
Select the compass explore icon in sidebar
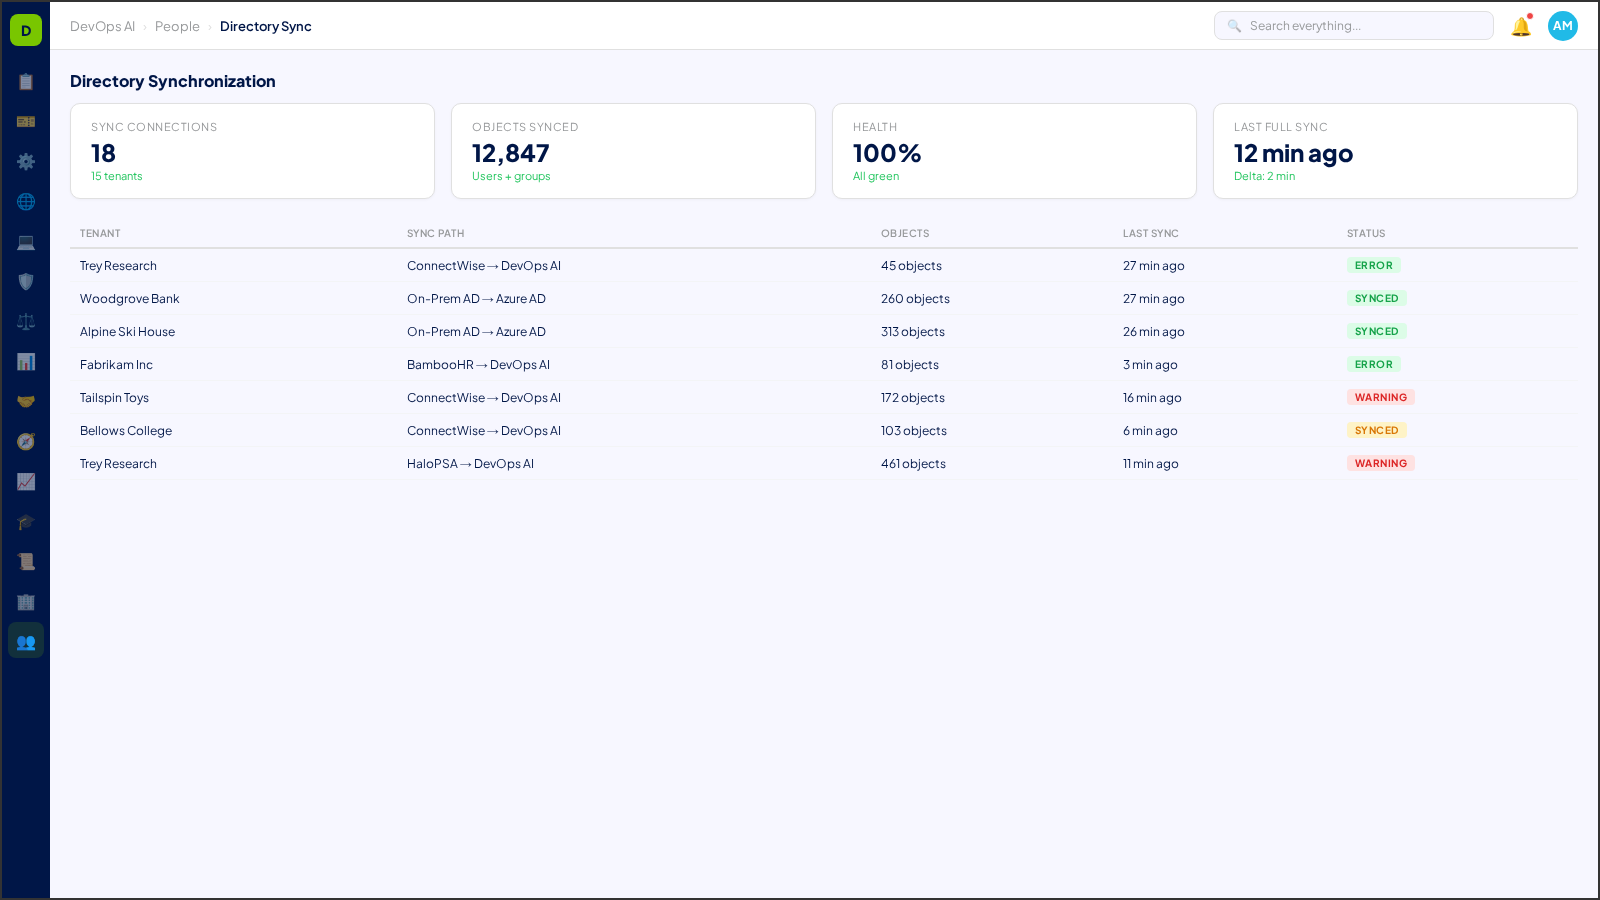pos(26,441)
